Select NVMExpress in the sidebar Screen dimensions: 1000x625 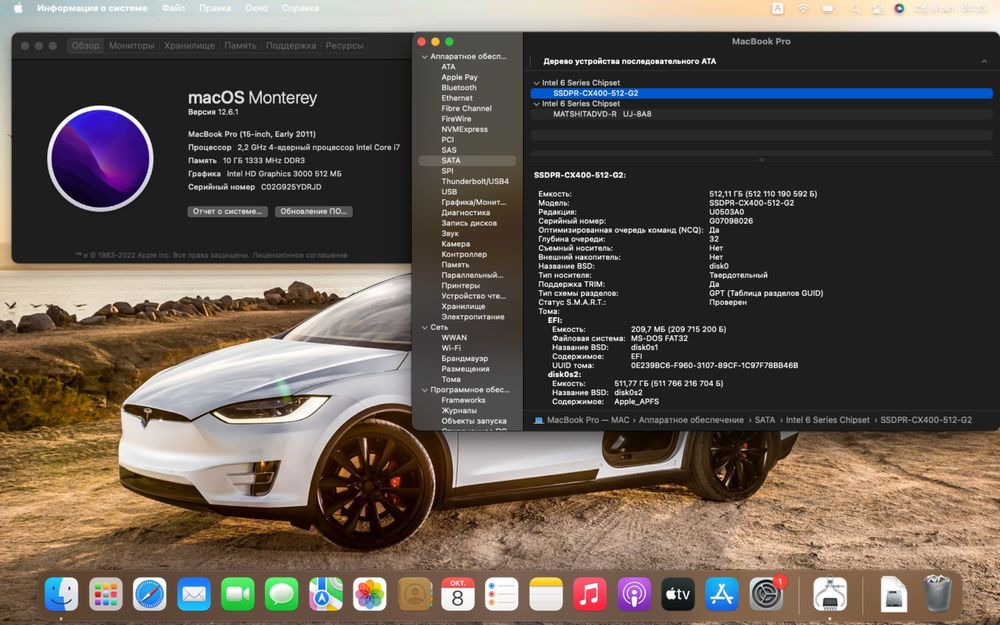point(464,129)
